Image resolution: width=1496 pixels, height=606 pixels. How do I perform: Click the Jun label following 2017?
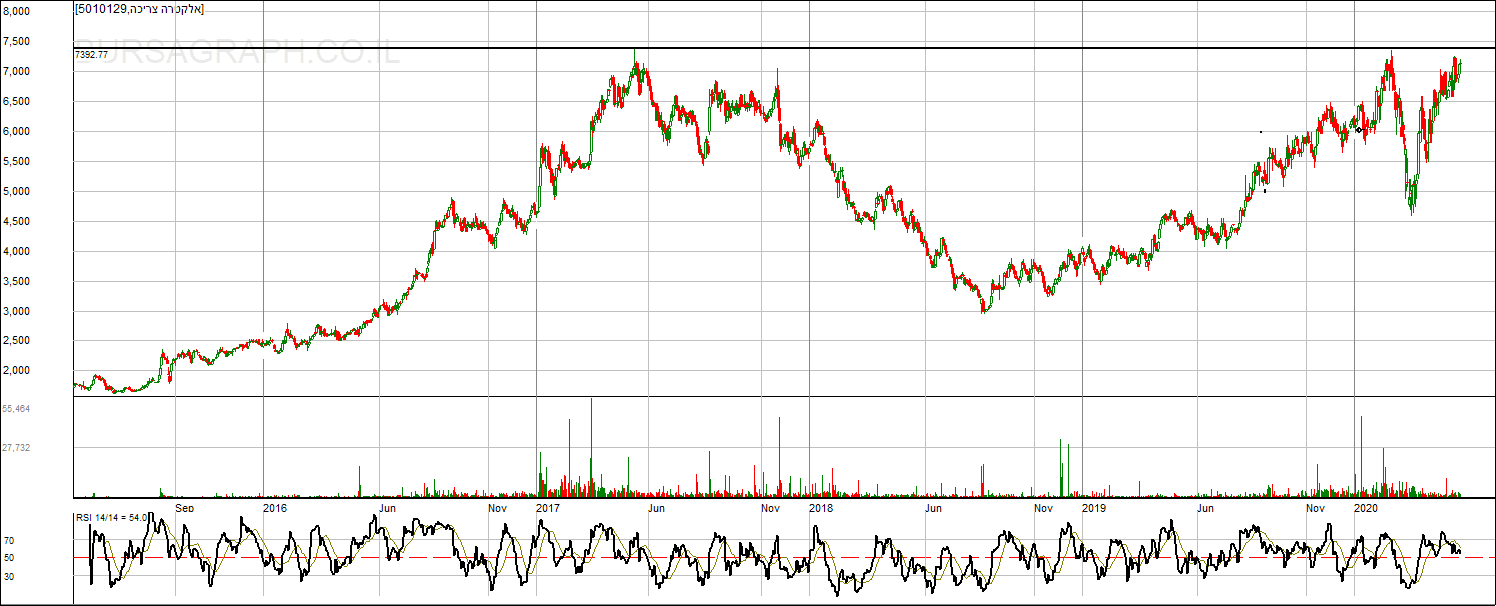[x=657, y=507]
